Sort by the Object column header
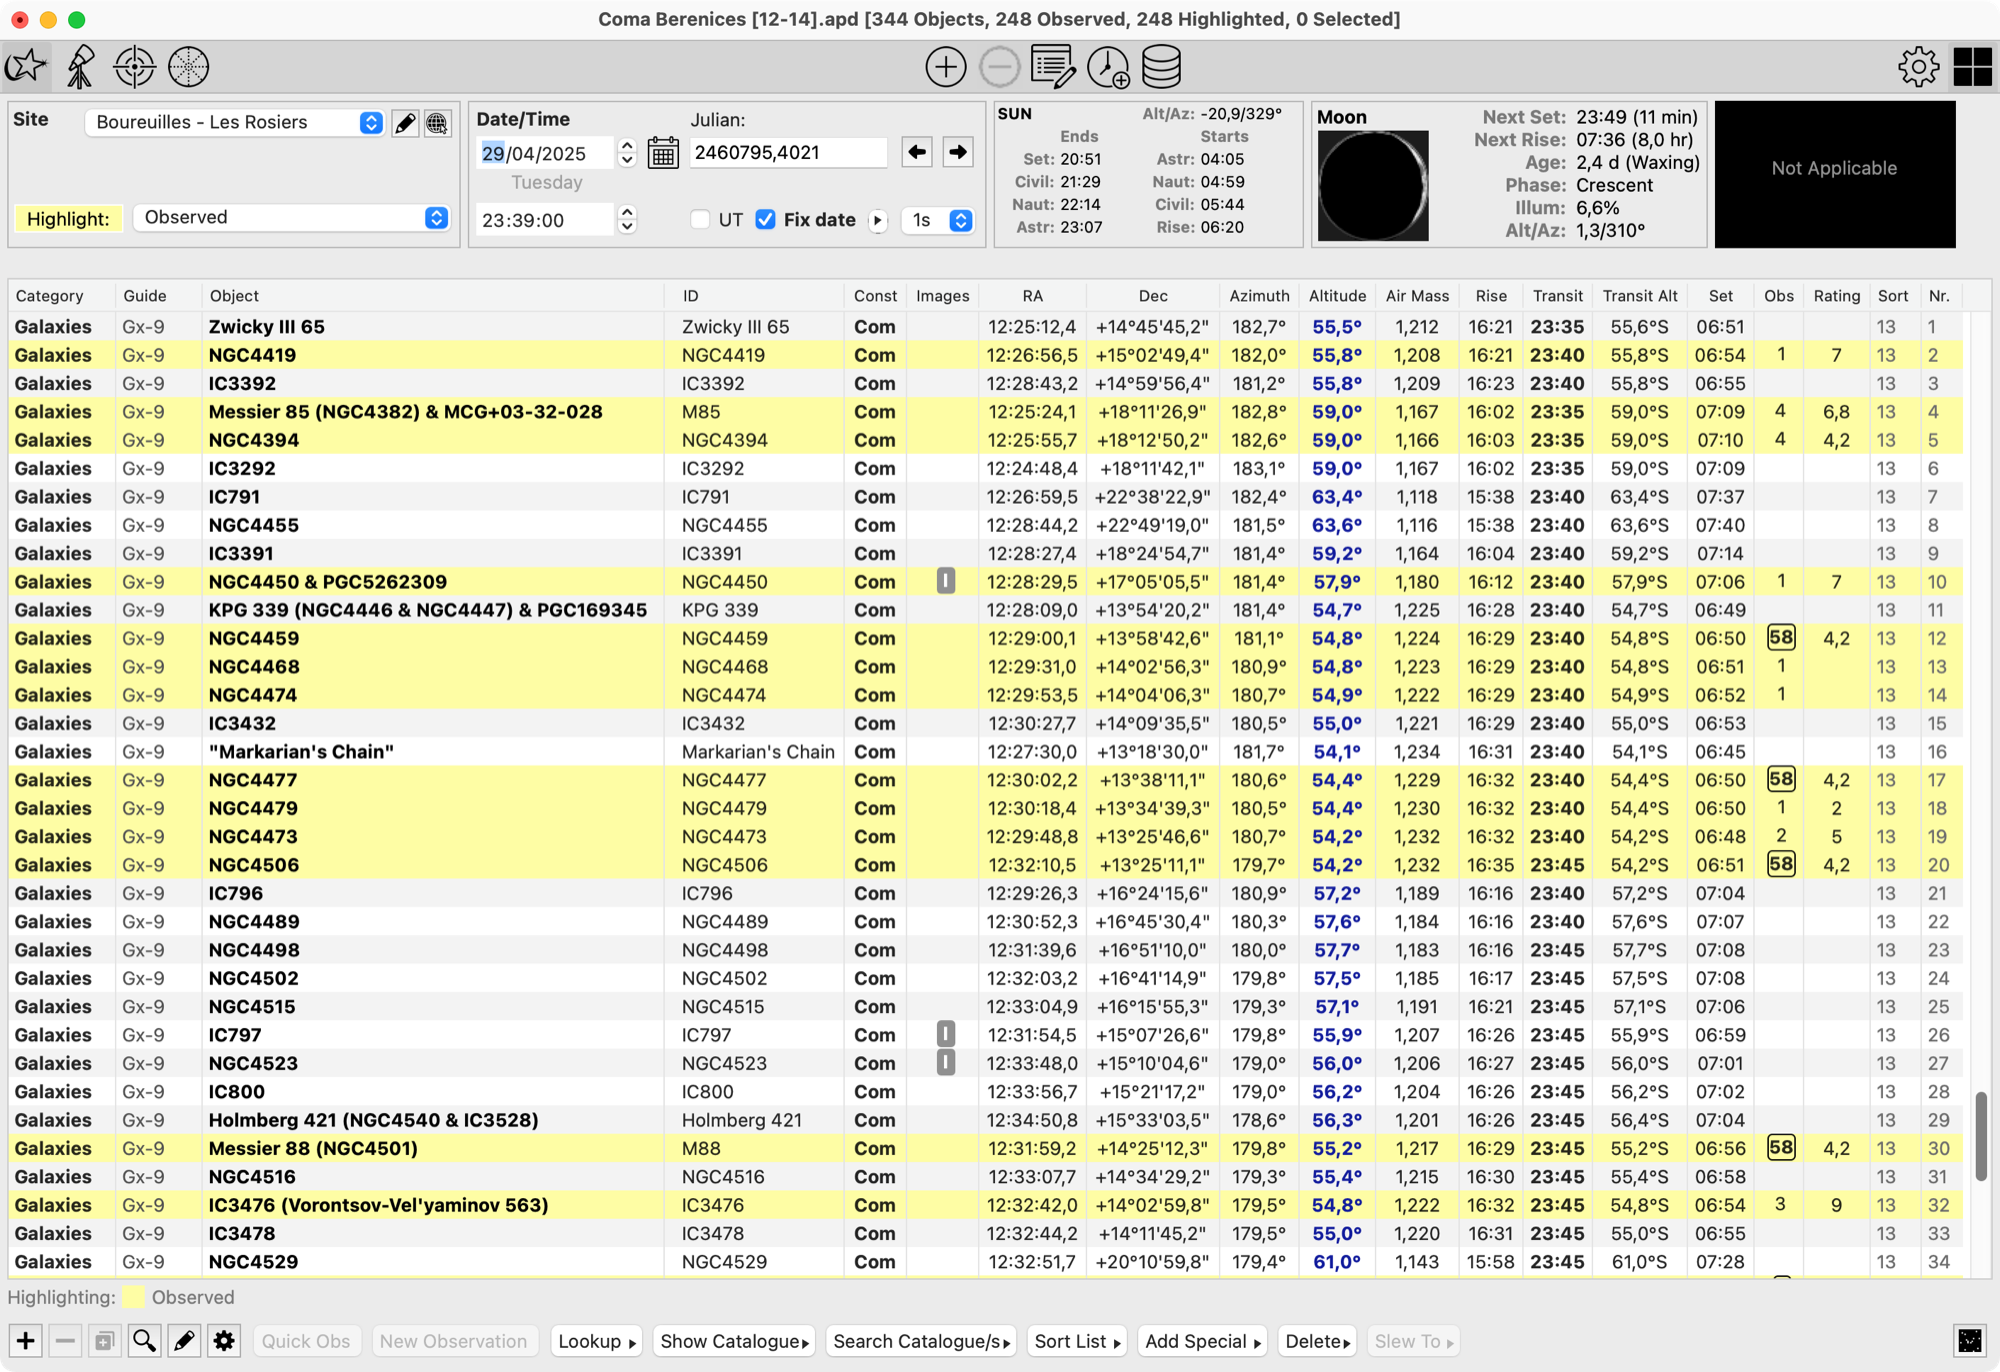2000x1372 pixels. coord(433,296)
